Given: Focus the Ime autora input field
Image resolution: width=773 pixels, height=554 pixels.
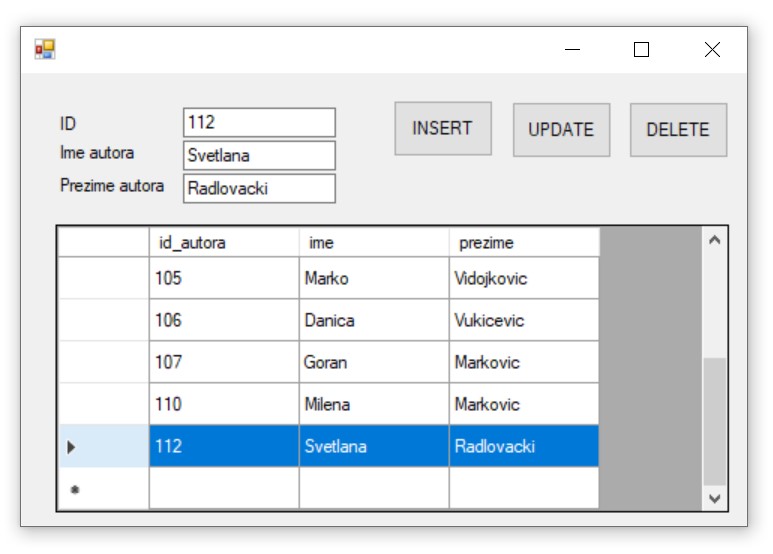Looking at the screenshot, I should pyautogui.click(x=259, y=156).
